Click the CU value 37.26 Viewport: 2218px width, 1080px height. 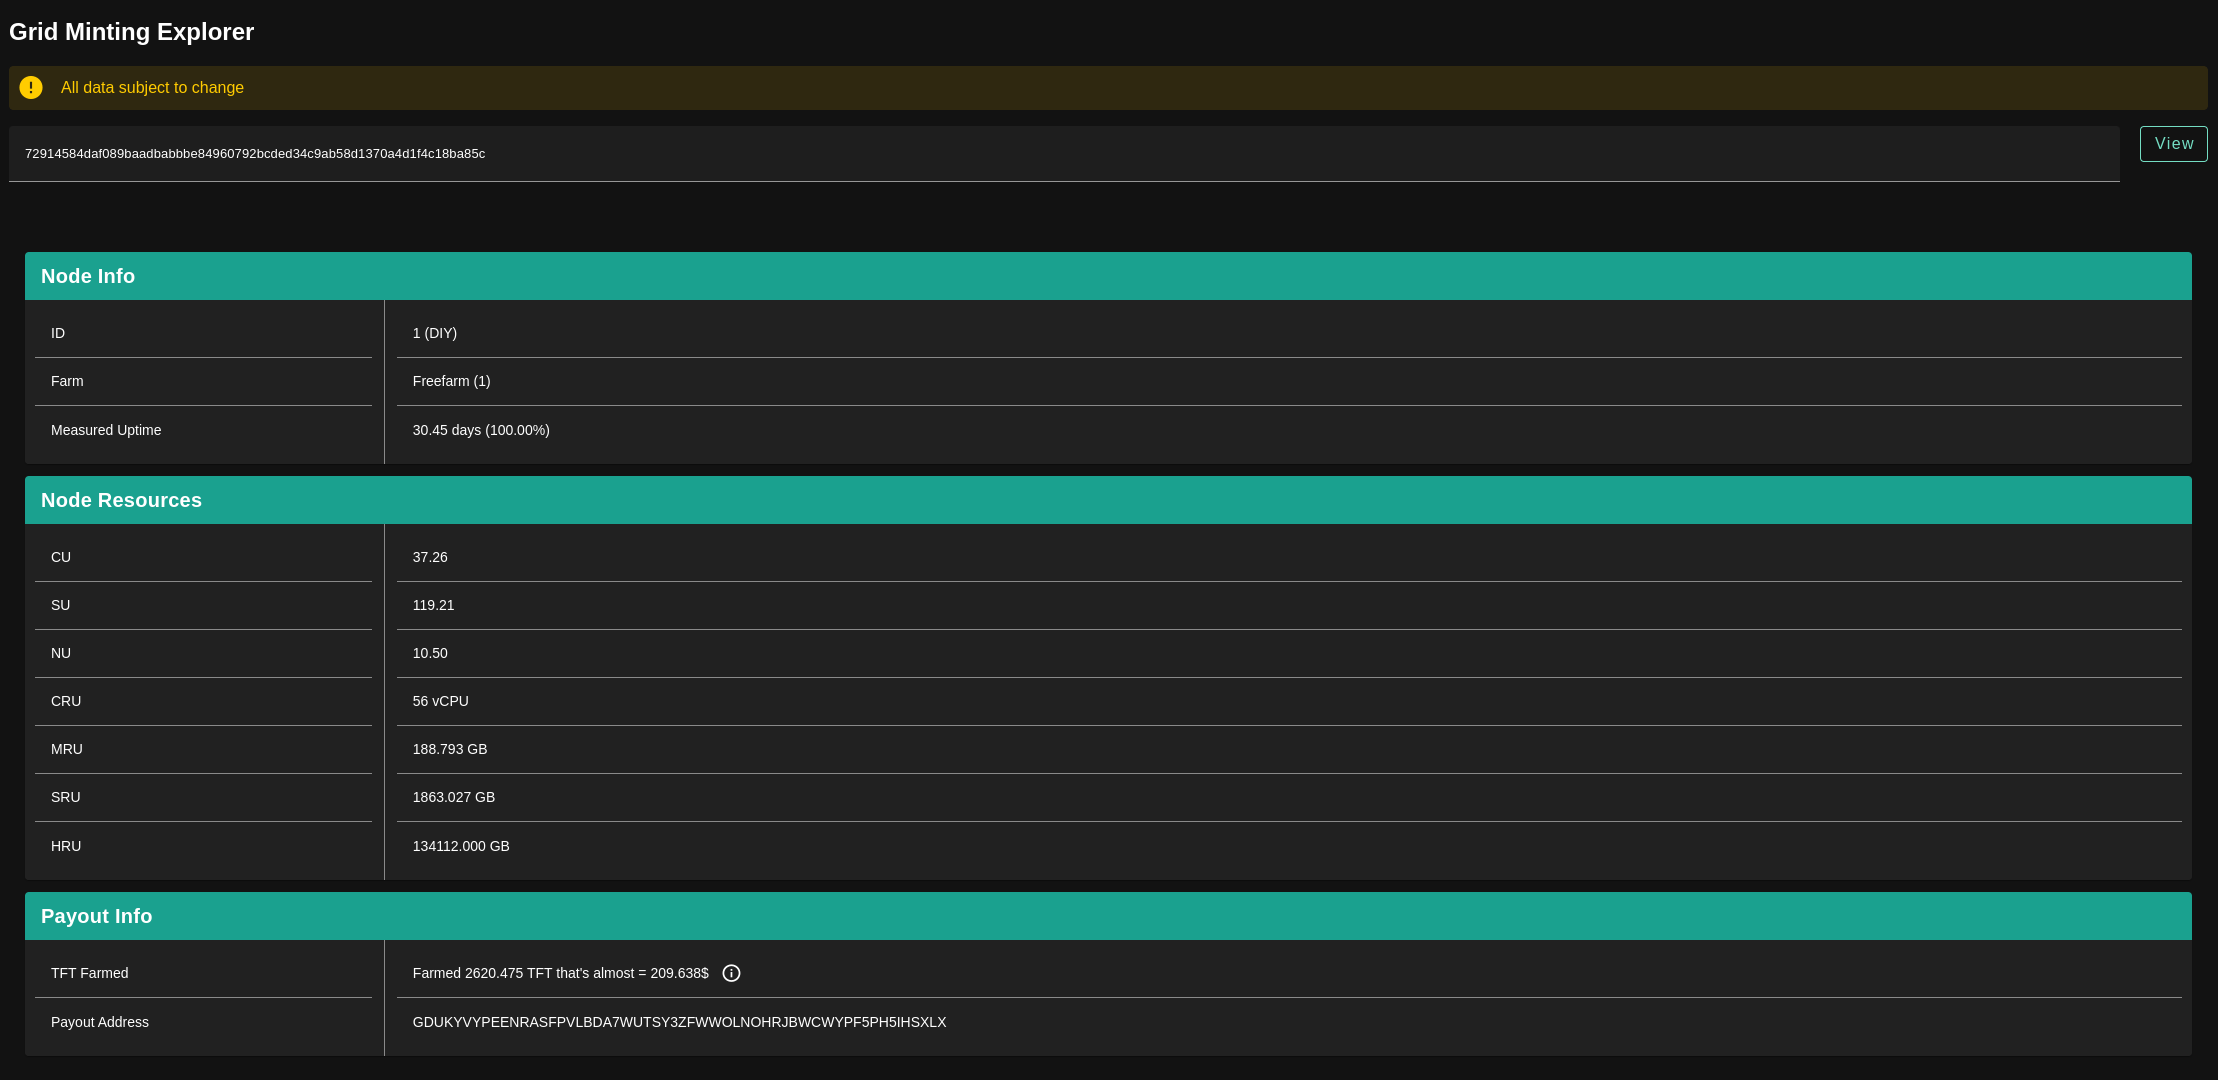(x=430, y=557)
